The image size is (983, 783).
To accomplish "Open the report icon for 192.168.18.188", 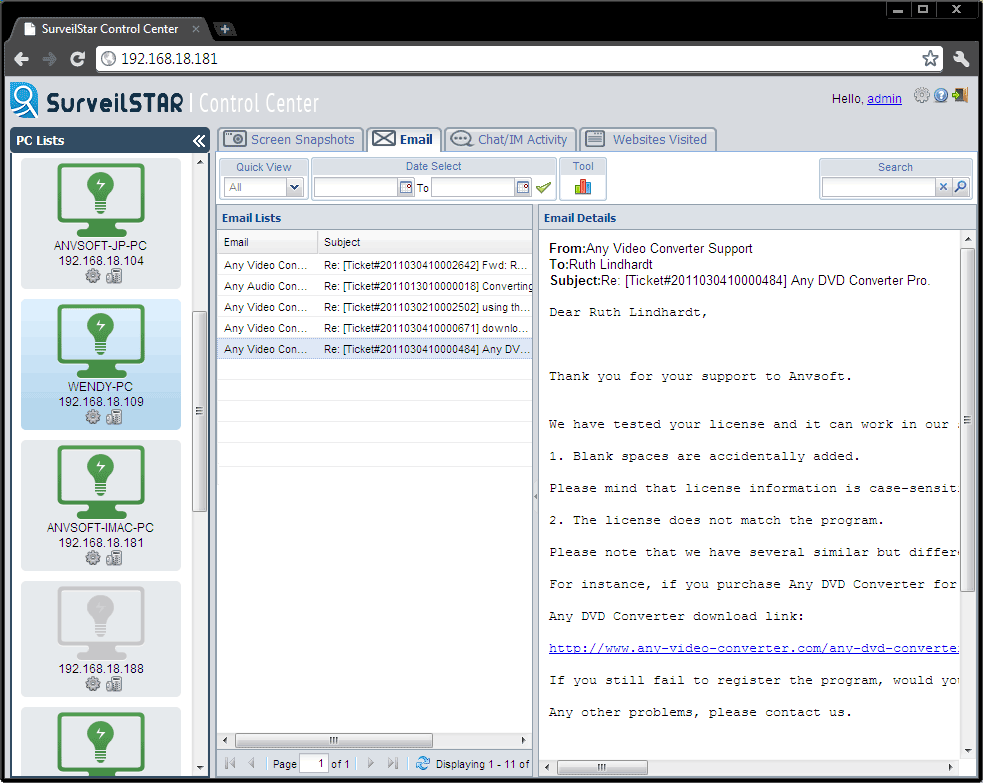I will pyautogui.click(x=114, y=684).
